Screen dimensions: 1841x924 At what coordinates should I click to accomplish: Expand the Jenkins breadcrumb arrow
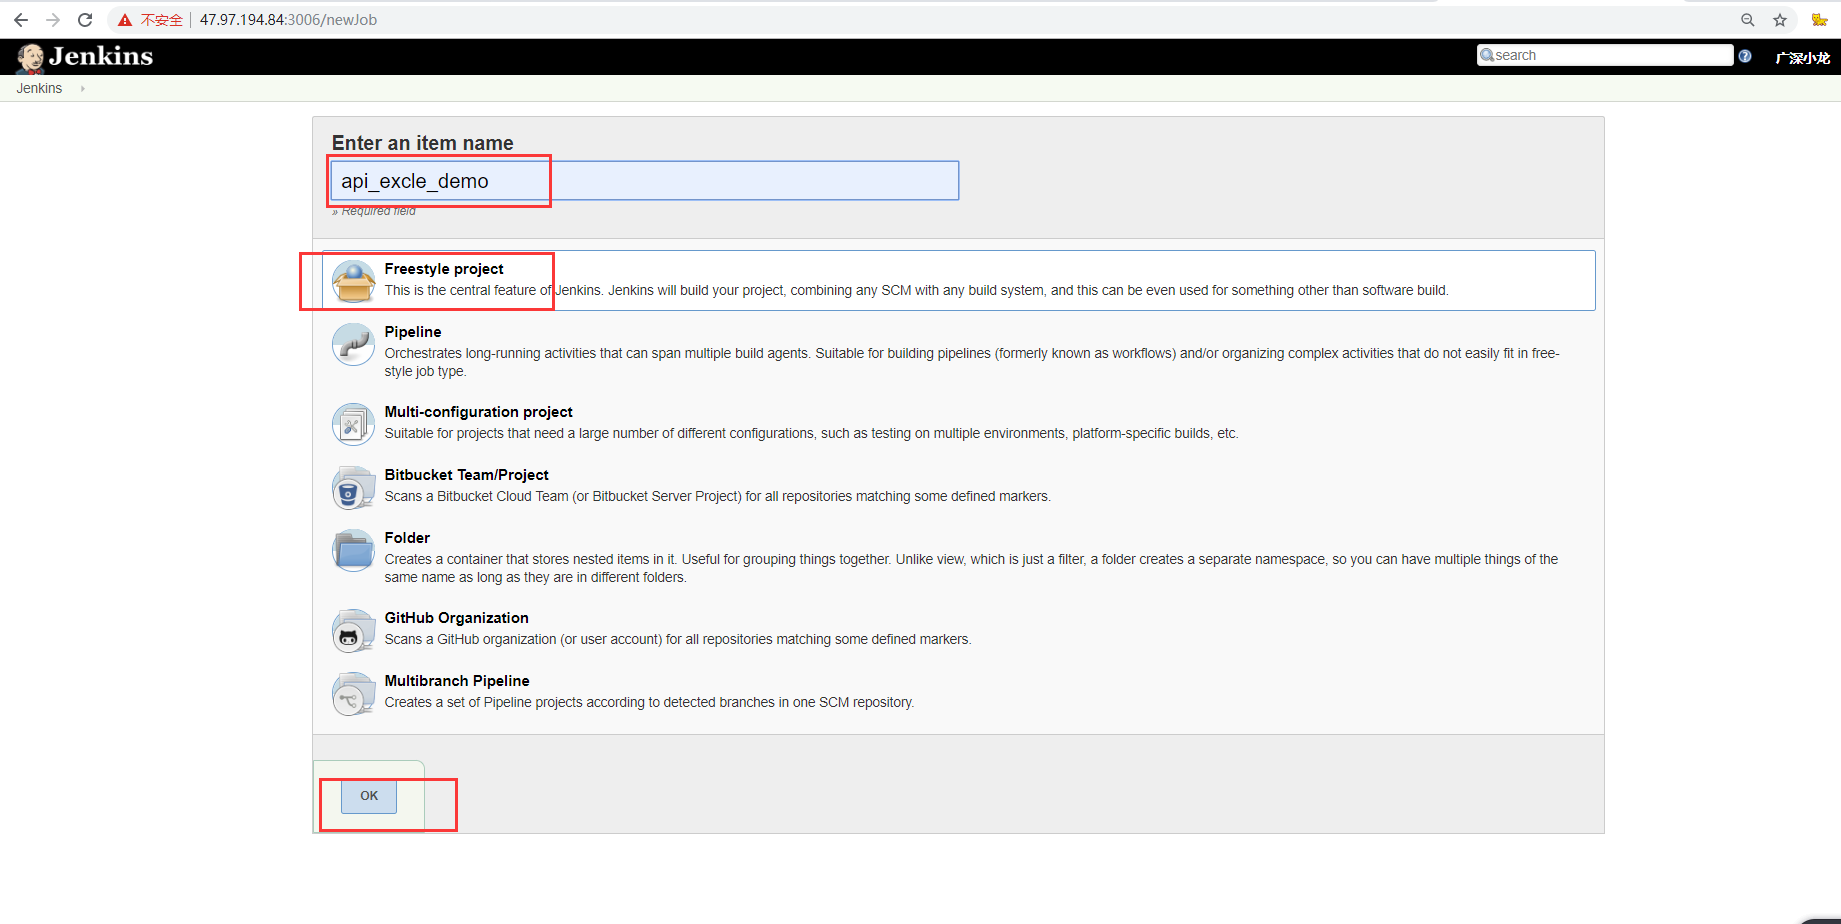coord(82,89)
